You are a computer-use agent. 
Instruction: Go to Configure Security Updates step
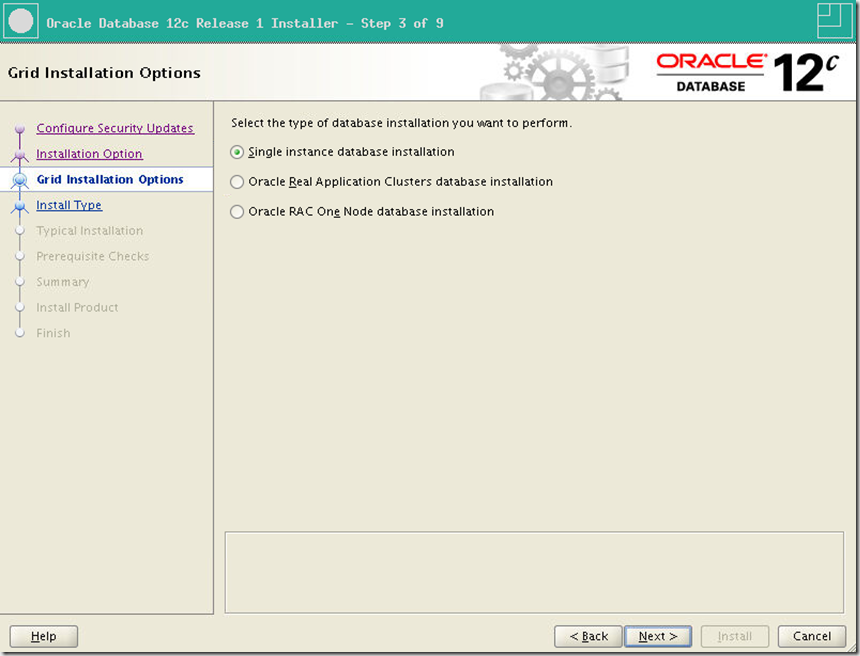coord(115,128)
